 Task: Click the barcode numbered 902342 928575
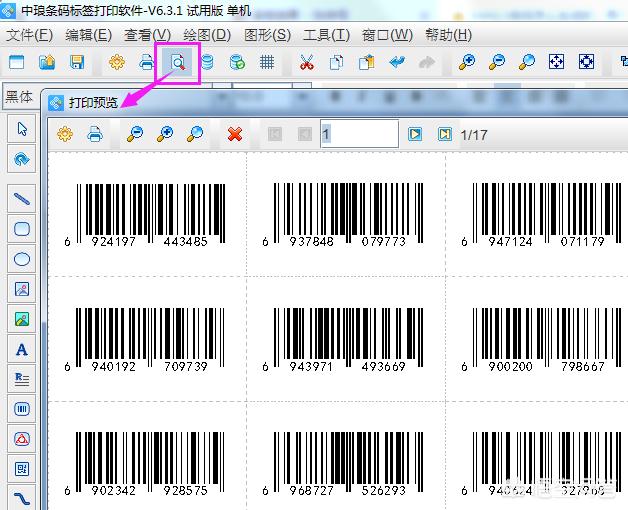click(145, 464)
